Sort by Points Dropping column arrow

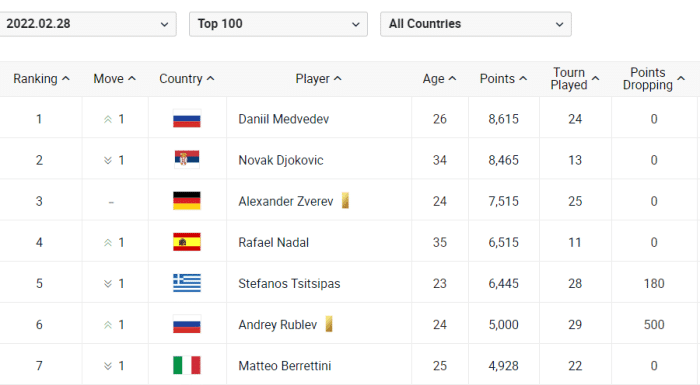(x=681, y=79)
